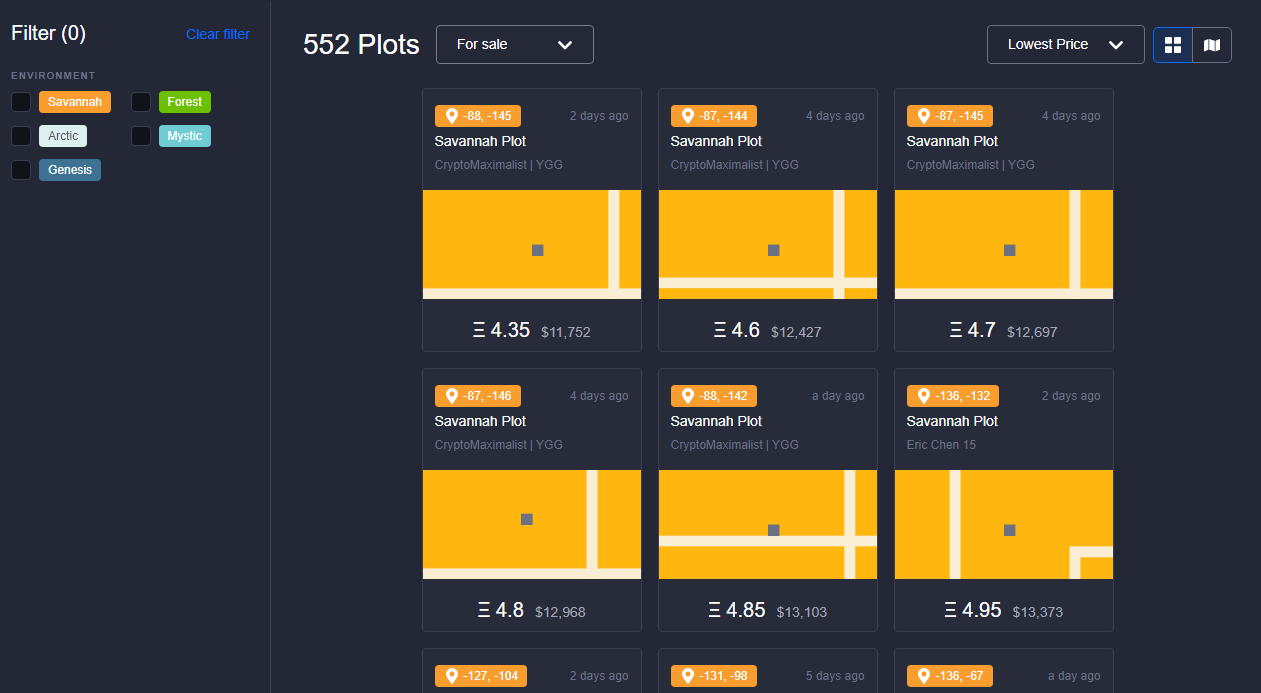
Task: Click Ethereum symbol next to 4.35 price
Action: tap(479, 330)
